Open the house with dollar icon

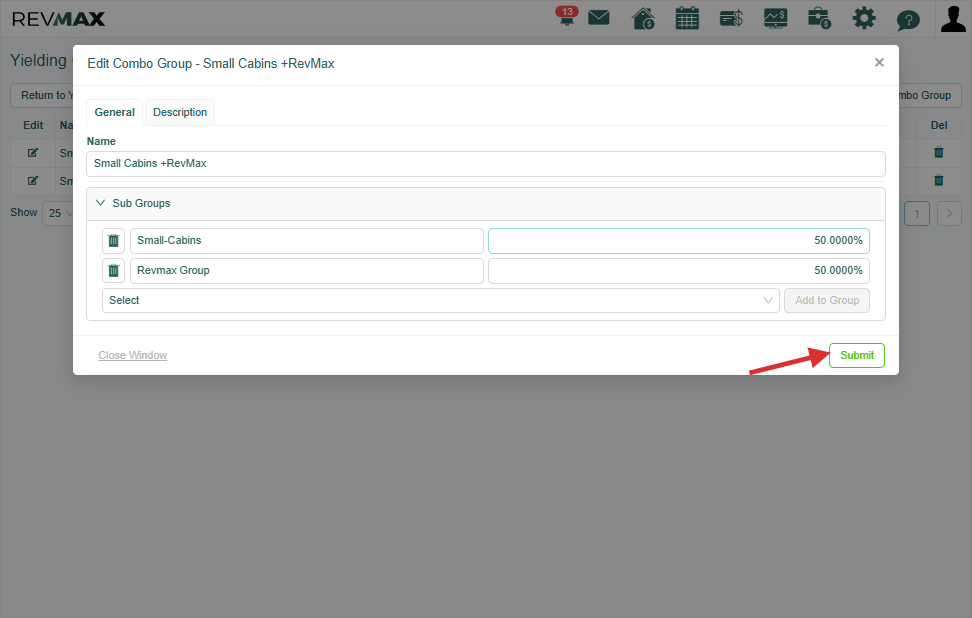pos(643,18)
